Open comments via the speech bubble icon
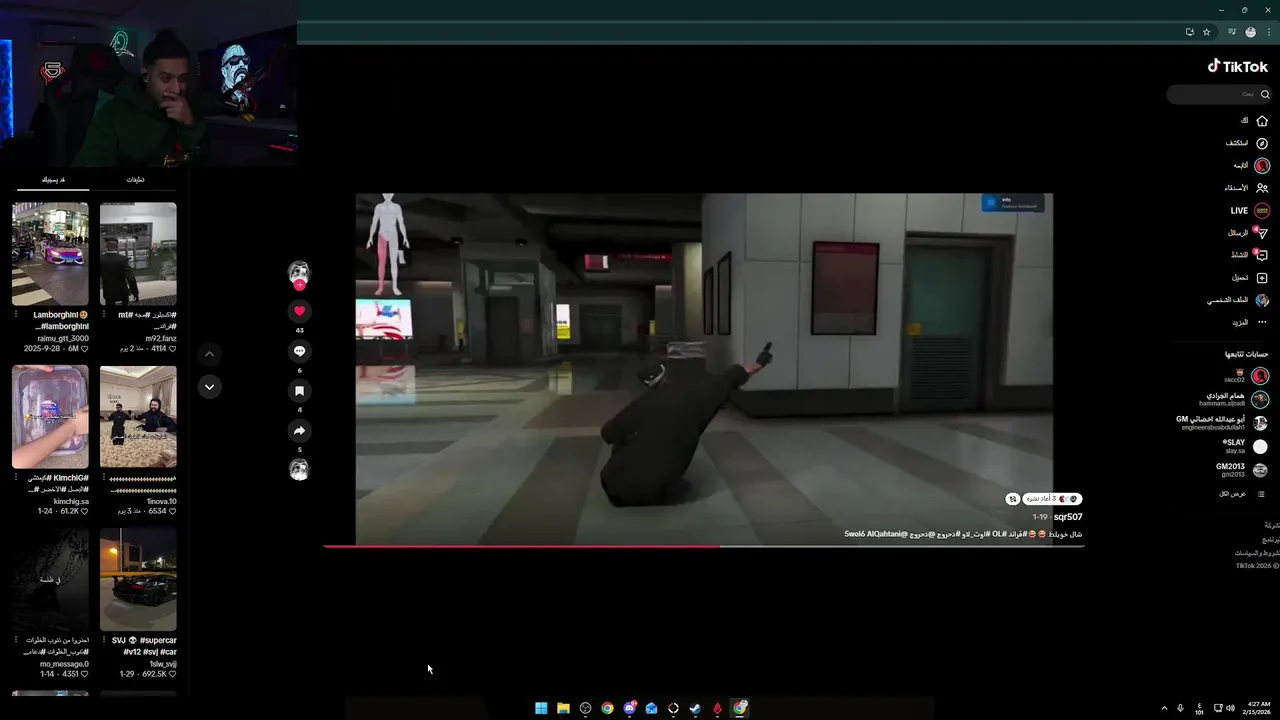Image resolution: width=1280 pixels, height=720 pixels. click(x=299, y=351)
